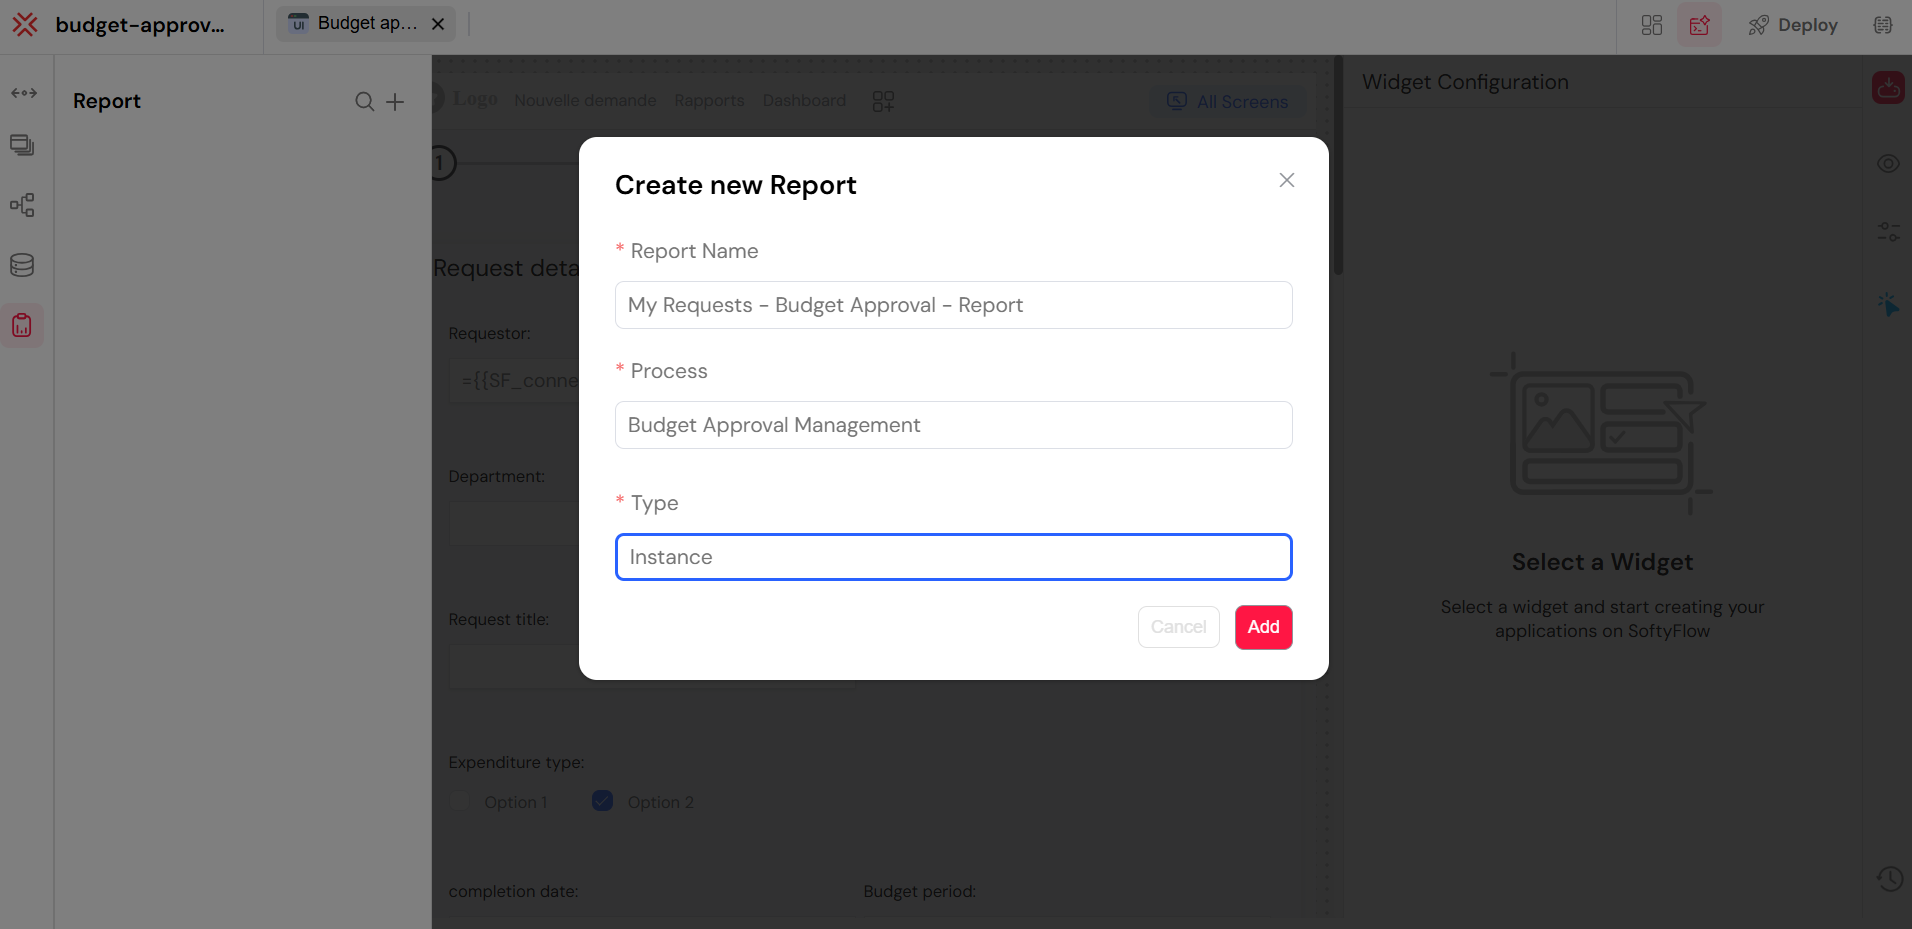Image resolution: width=1912 pixels, height=929 pixels.
Task: Open the Type dropdown showing Instance
Action: 954,557
